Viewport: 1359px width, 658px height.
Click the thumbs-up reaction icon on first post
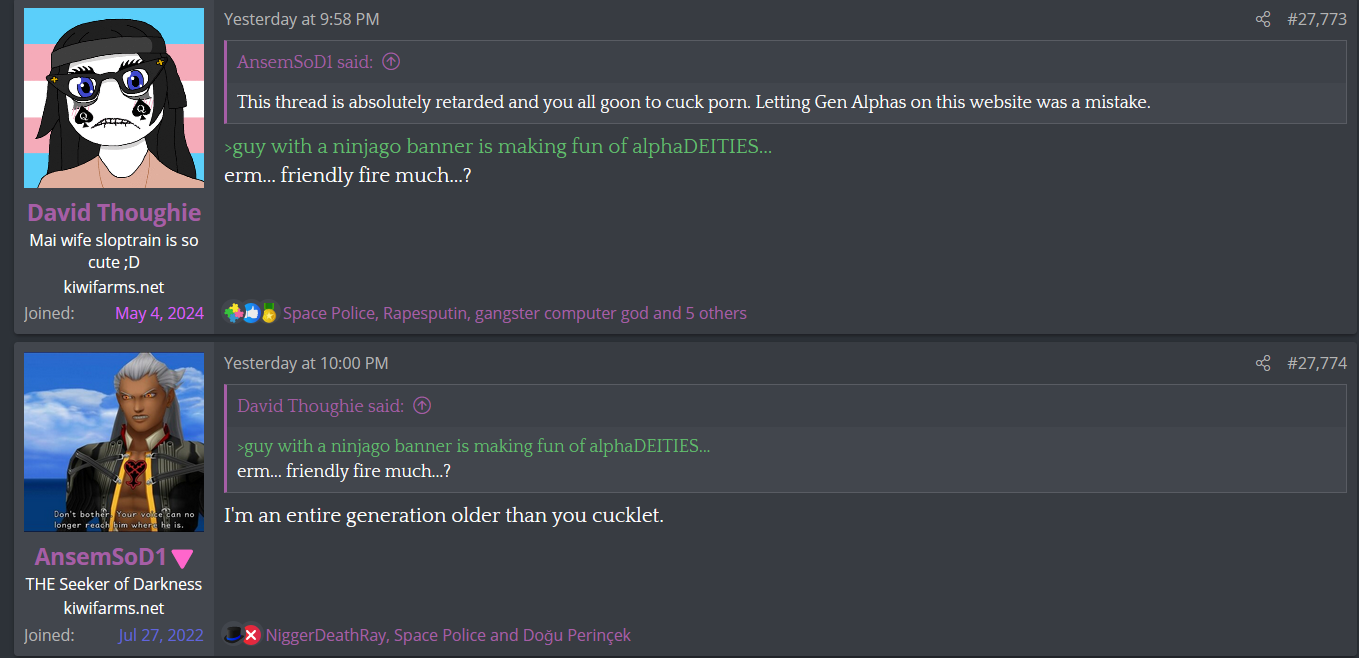[250, 313]
